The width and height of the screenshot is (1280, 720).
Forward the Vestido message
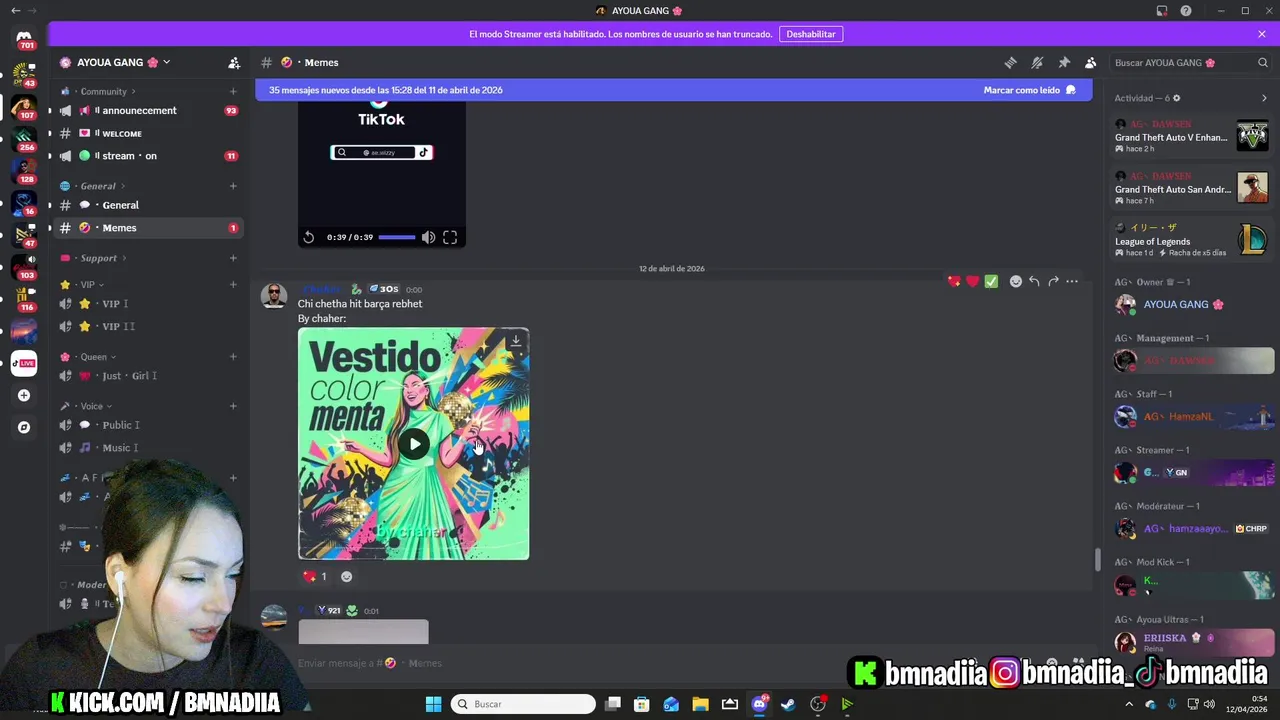1053,281
